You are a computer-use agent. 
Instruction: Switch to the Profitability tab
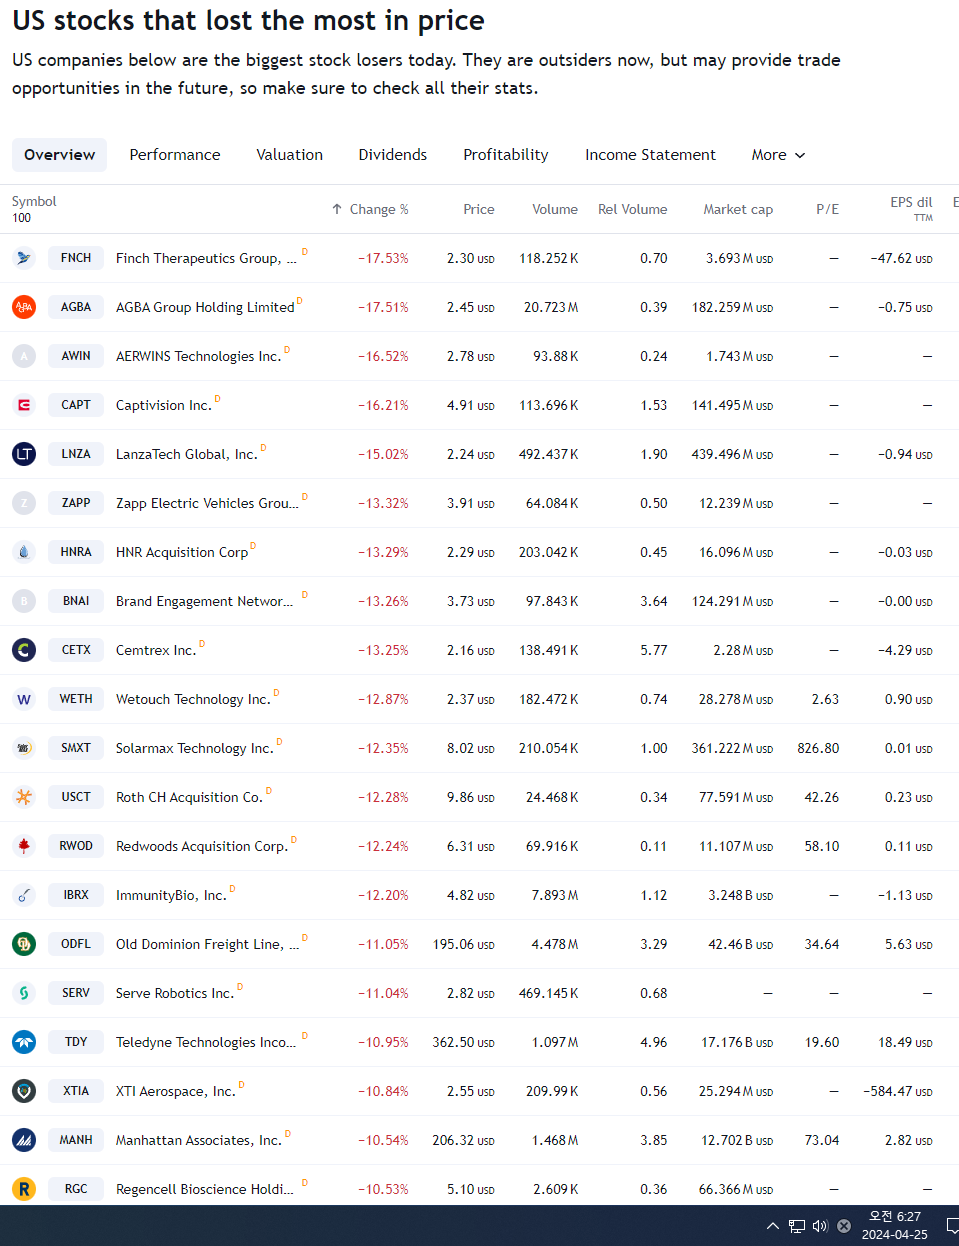(x=506, y=155)
